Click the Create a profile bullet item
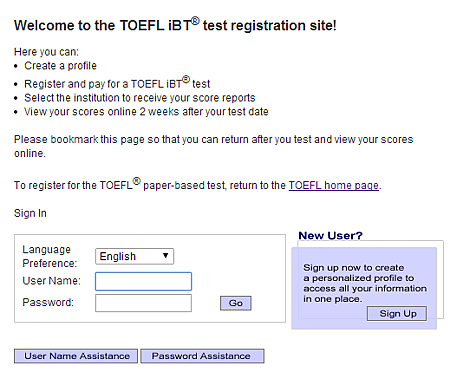The width and height of the screenshot is (450, 379). coord(60,66)
